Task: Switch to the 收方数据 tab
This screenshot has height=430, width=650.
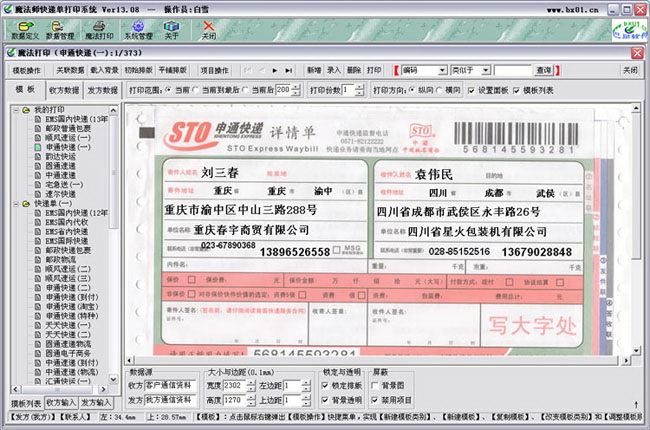Action: pyautogui.click(x=64, y=90)
